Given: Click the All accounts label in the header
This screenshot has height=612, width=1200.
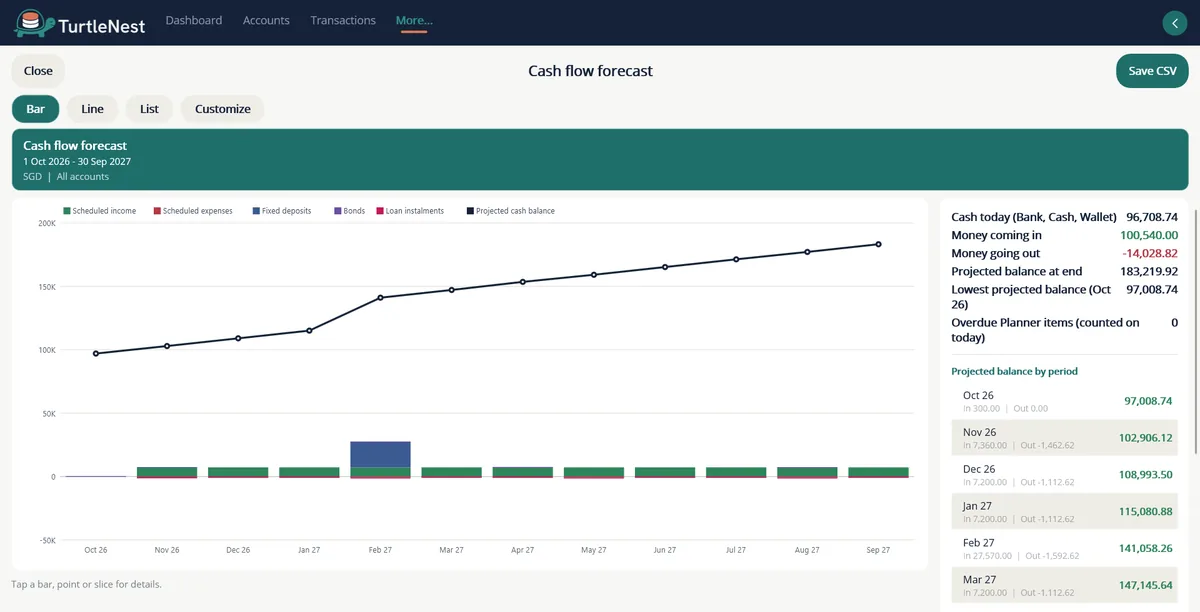Looking at the screenshot, I should click(x=83, y=177).
